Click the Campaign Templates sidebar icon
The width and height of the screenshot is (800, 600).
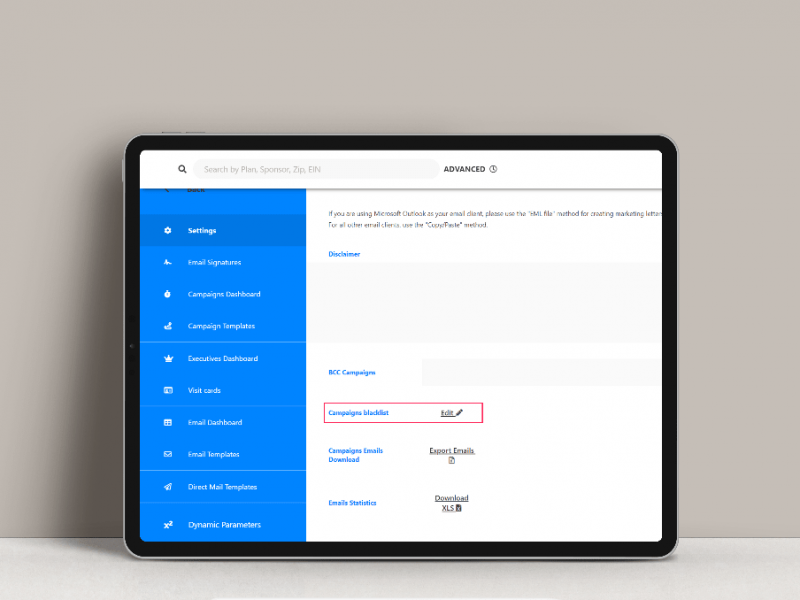click(168, 327)
